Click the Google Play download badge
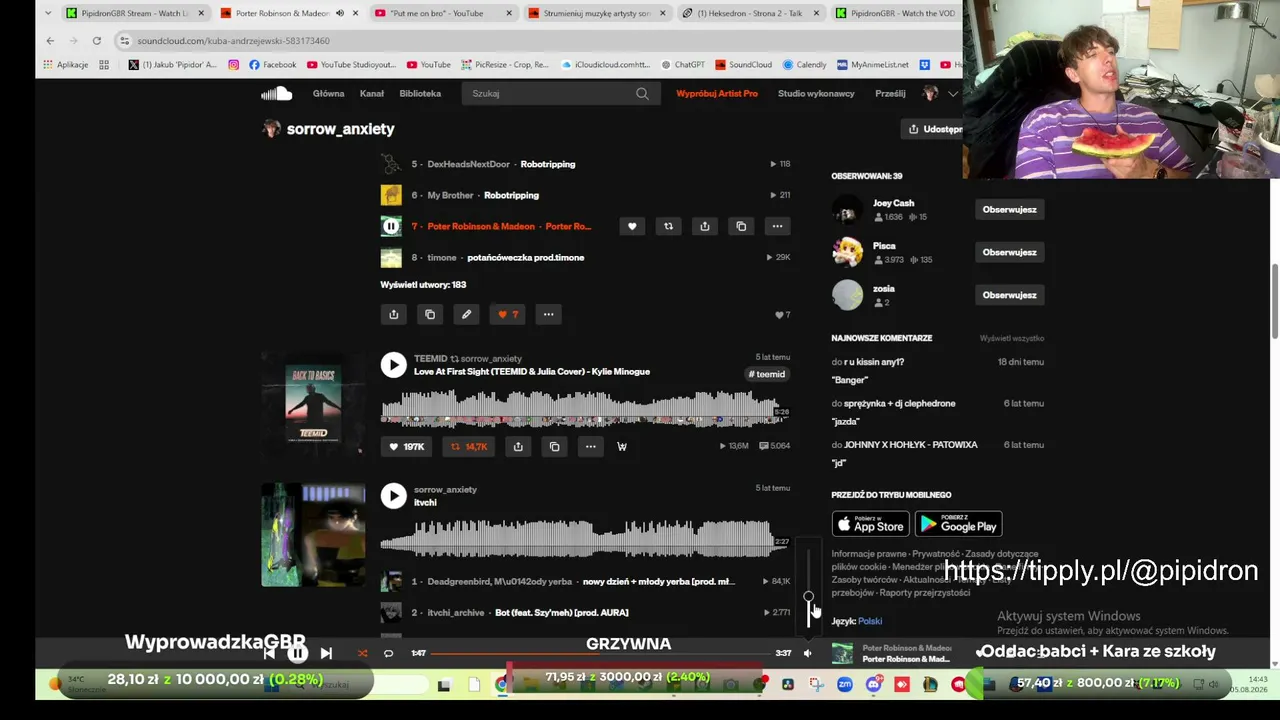This screenshot has height=720, width=1280. (958, 525)
